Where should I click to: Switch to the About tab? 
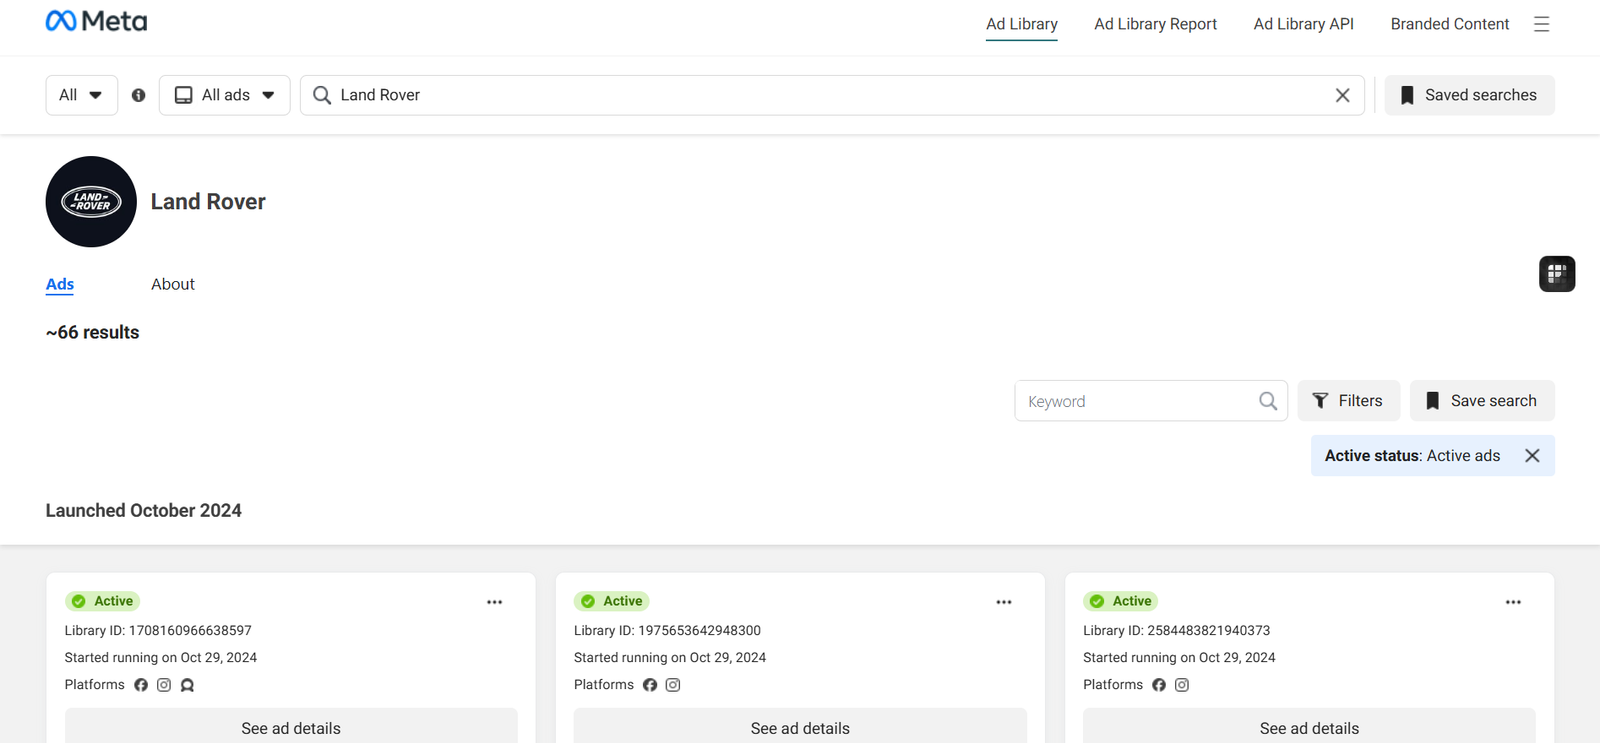coord(173,284)
